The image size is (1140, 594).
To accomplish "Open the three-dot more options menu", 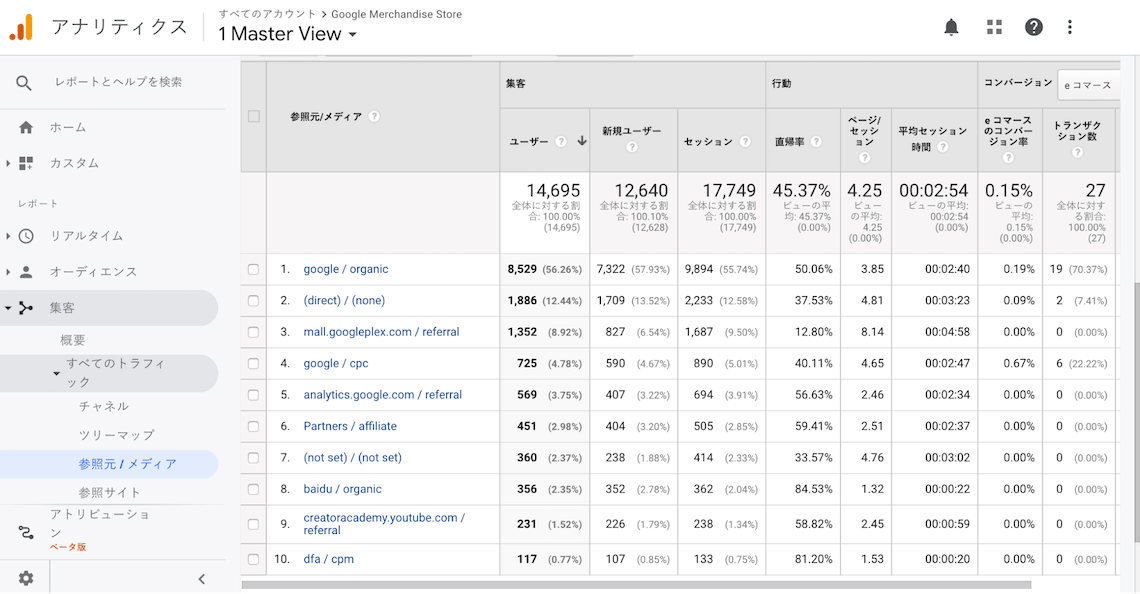I will tap(1069, 27).
